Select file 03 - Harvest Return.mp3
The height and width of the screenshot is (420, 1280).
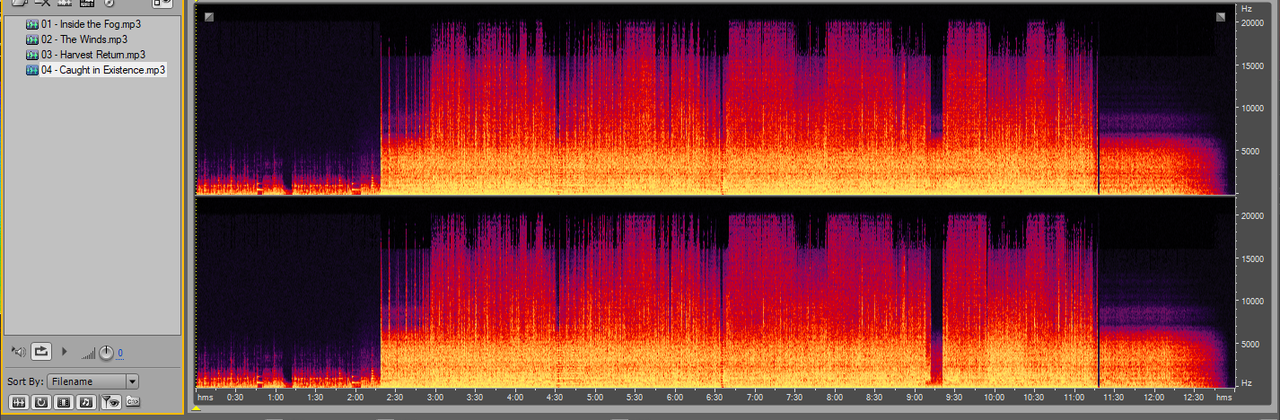(x=93, y=54)
